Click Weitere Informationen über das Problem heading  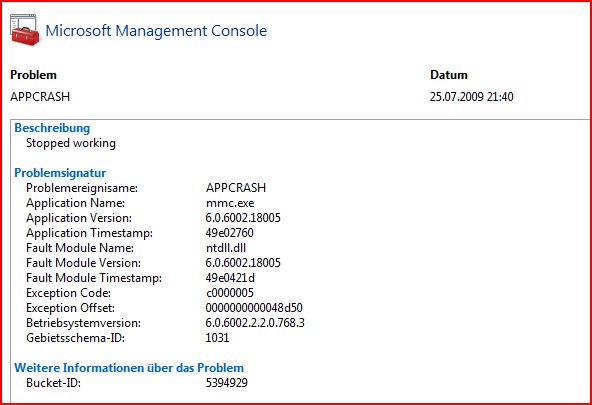click(129, 368)
